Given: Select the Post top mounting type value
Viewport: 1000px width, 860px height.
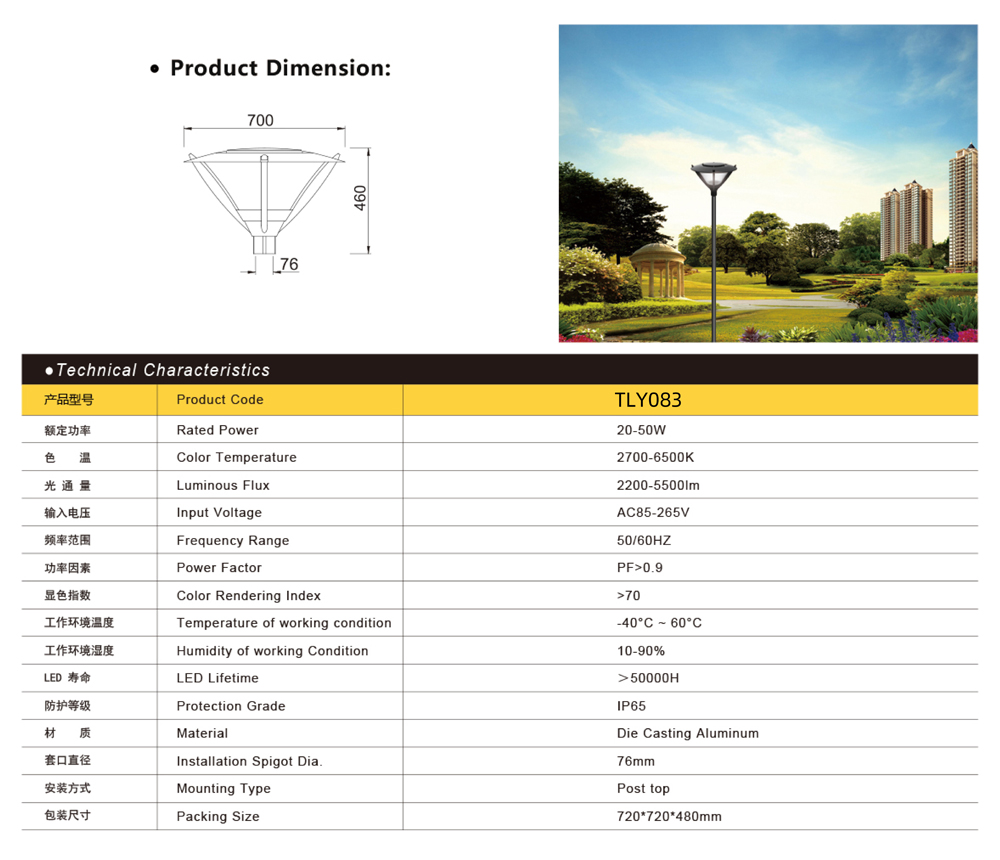Looking at the screenshot, I should click(643, 789).
